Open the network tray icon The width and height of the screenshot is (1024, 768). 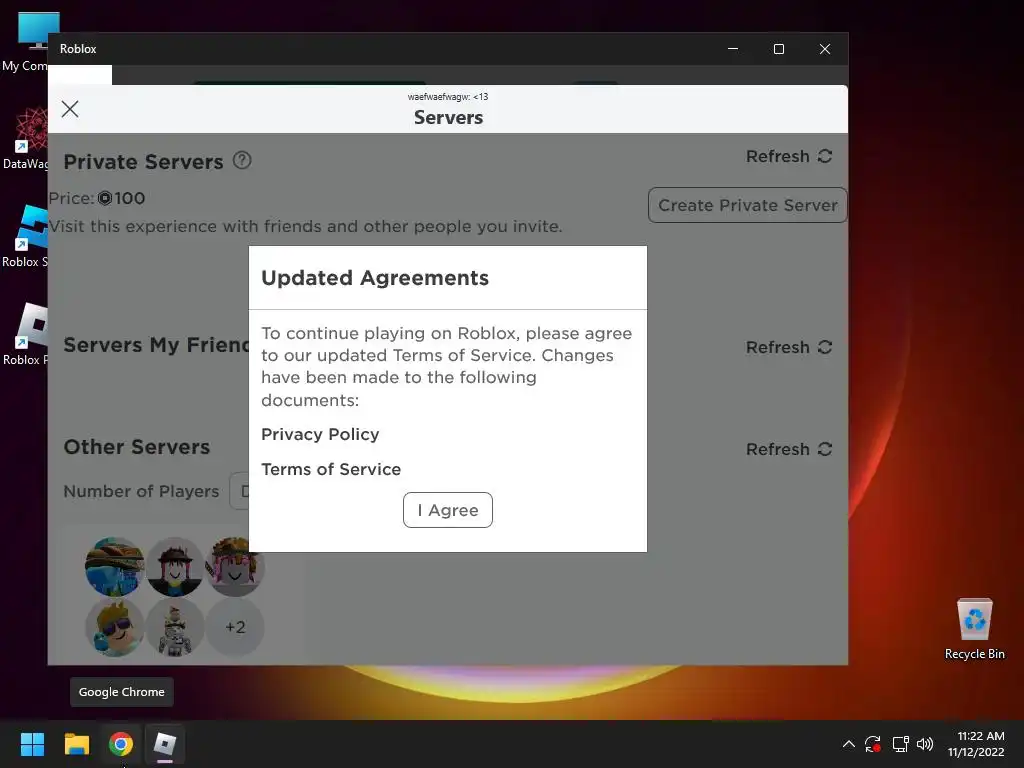(x=901, y=744)
